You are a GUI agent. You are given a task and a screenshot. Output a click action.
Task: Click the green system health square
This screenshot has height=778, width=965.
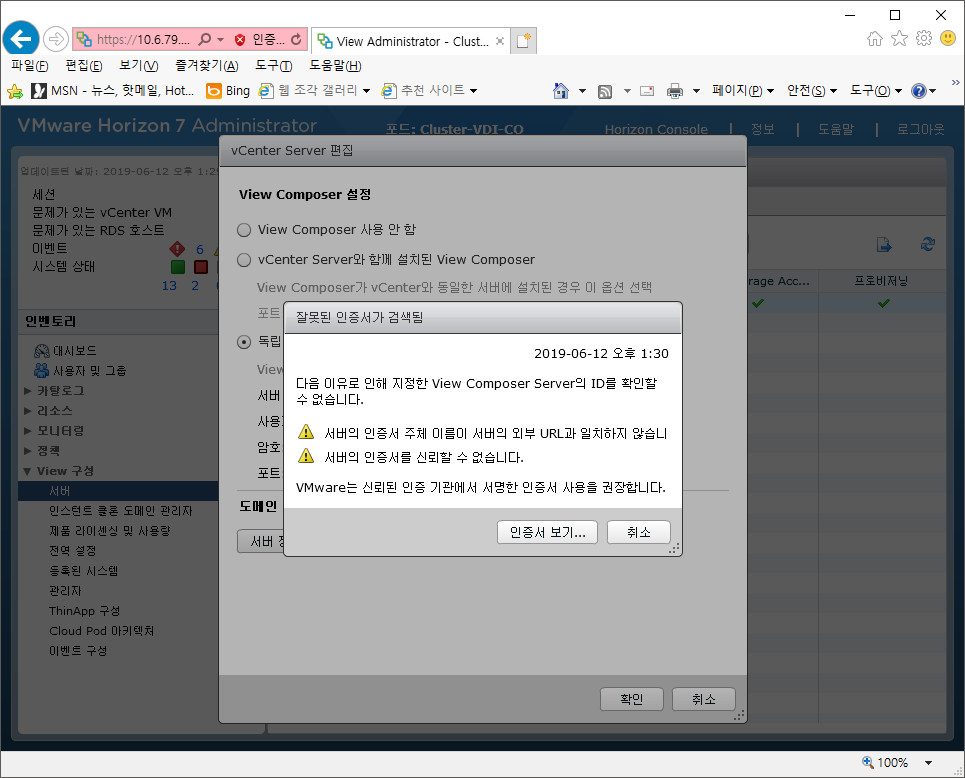pos(178,267)
